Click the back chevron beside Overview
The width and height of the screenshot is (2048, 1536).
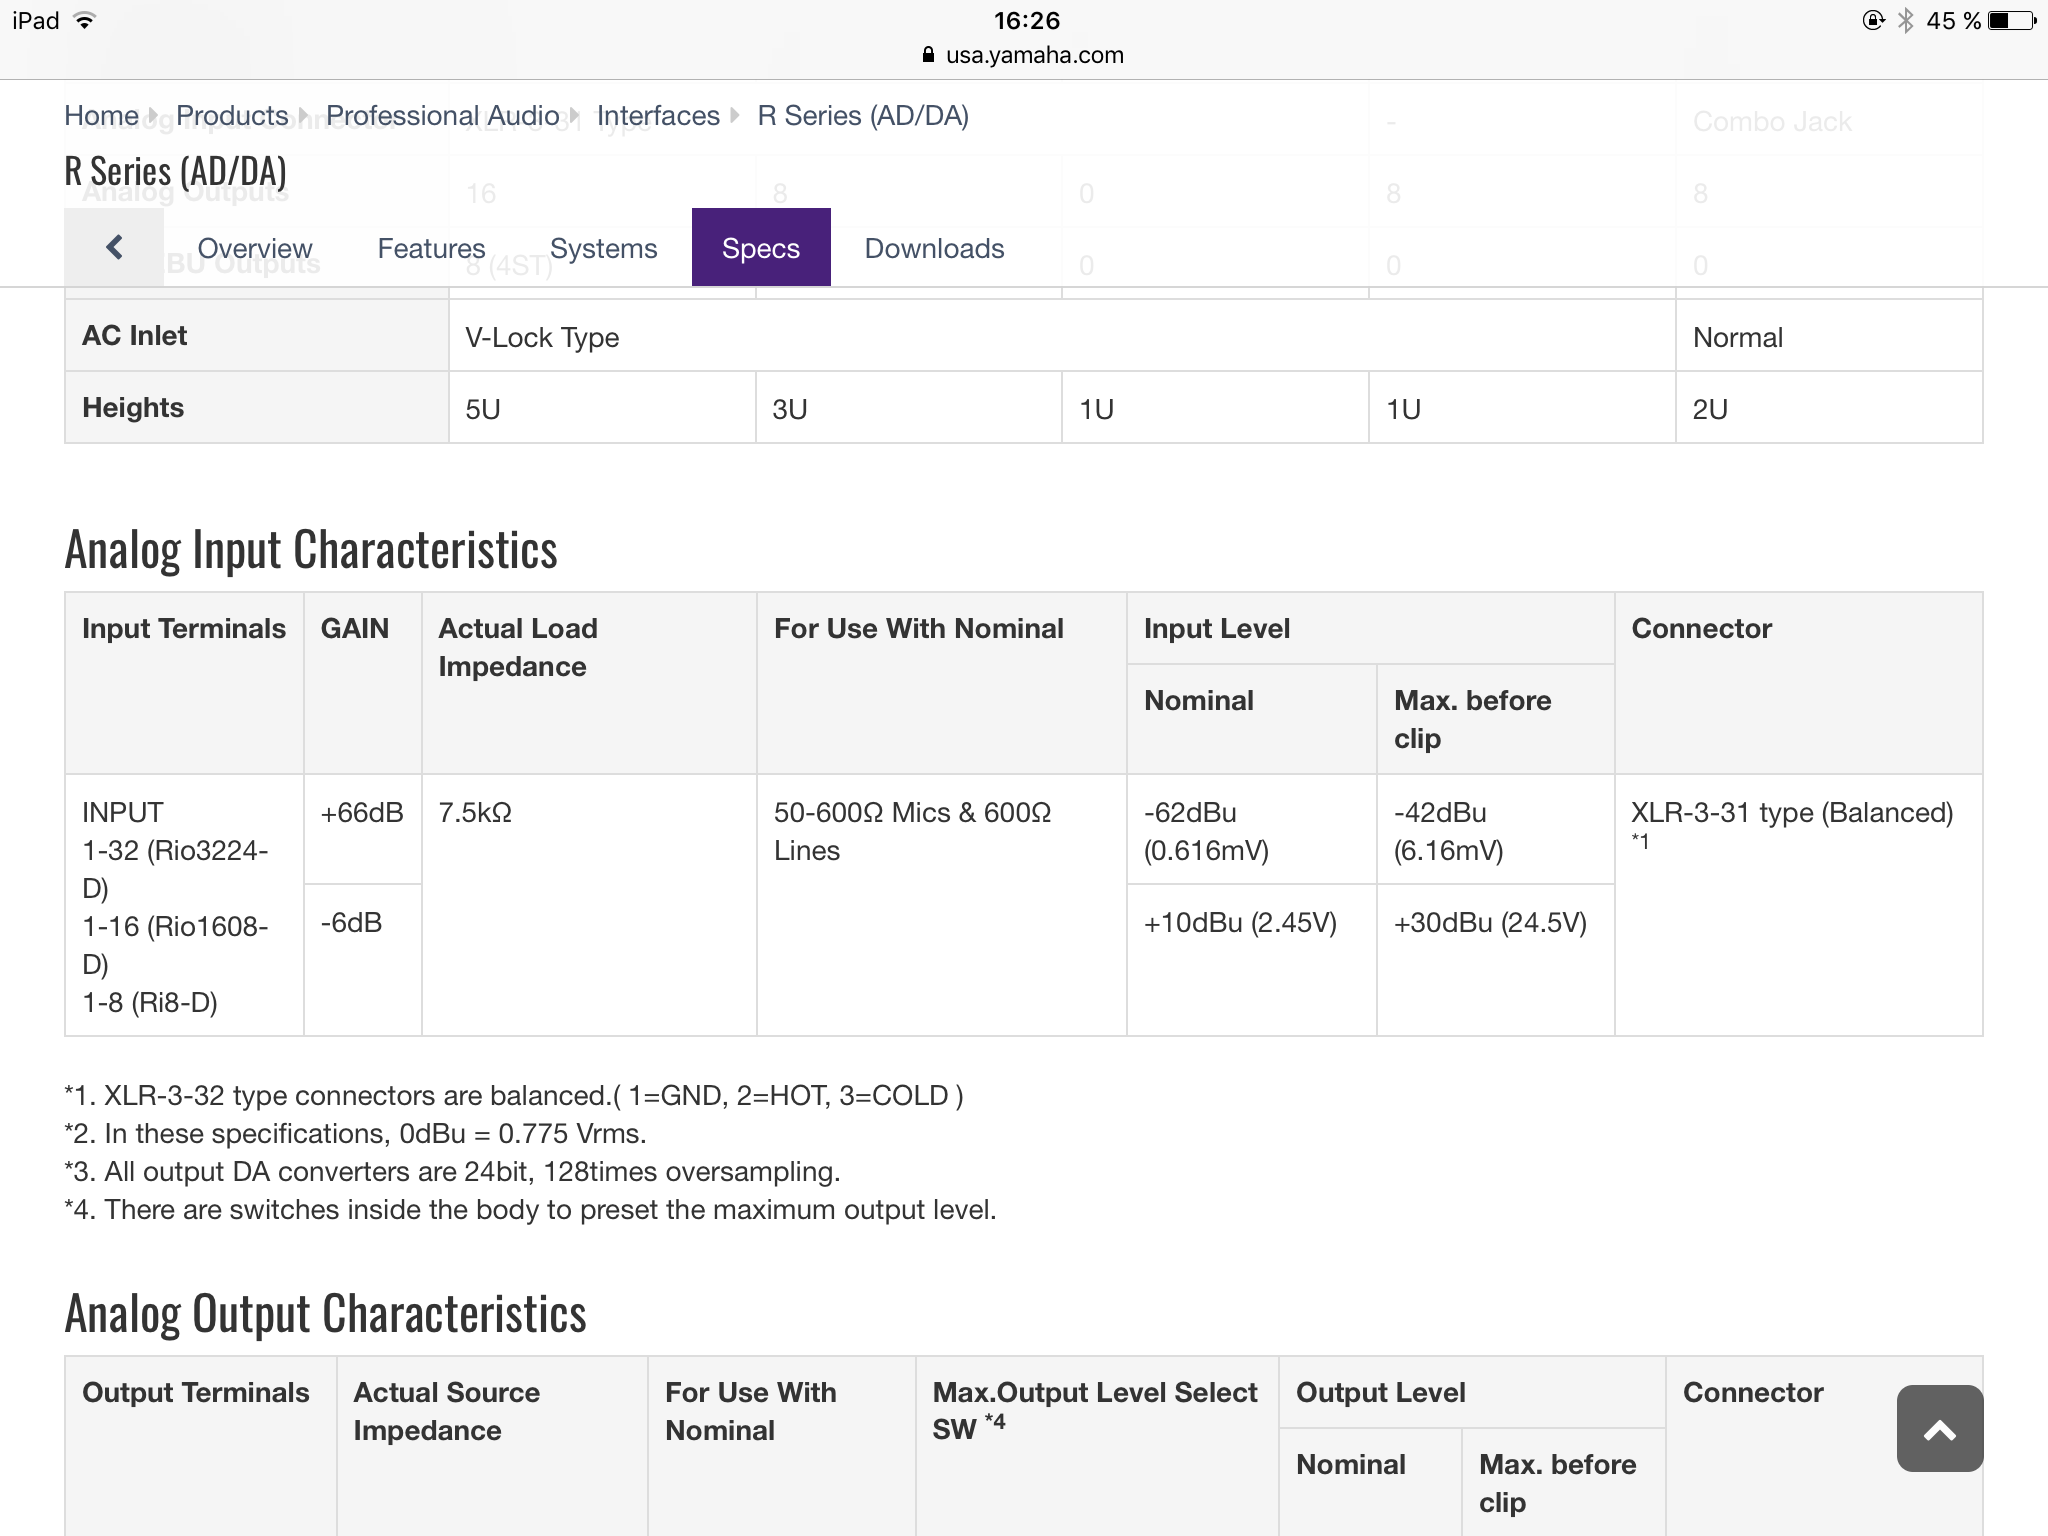[x=114, y=247]
